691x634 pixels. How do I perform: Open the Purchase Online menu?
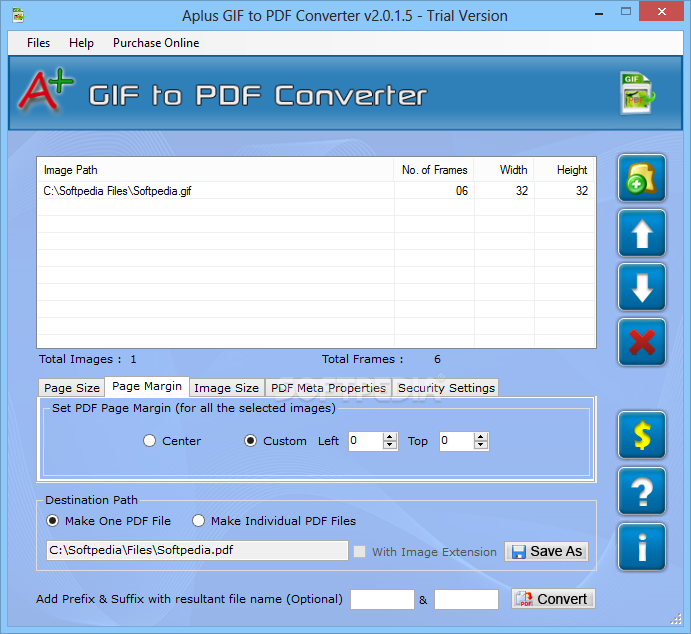click(156, 43)
